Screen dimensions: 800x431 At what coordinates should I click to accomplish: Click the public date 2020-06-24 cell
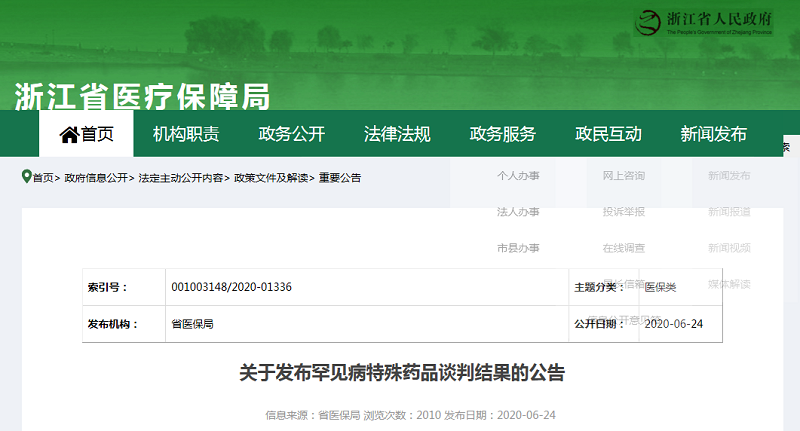click(681, 324)
